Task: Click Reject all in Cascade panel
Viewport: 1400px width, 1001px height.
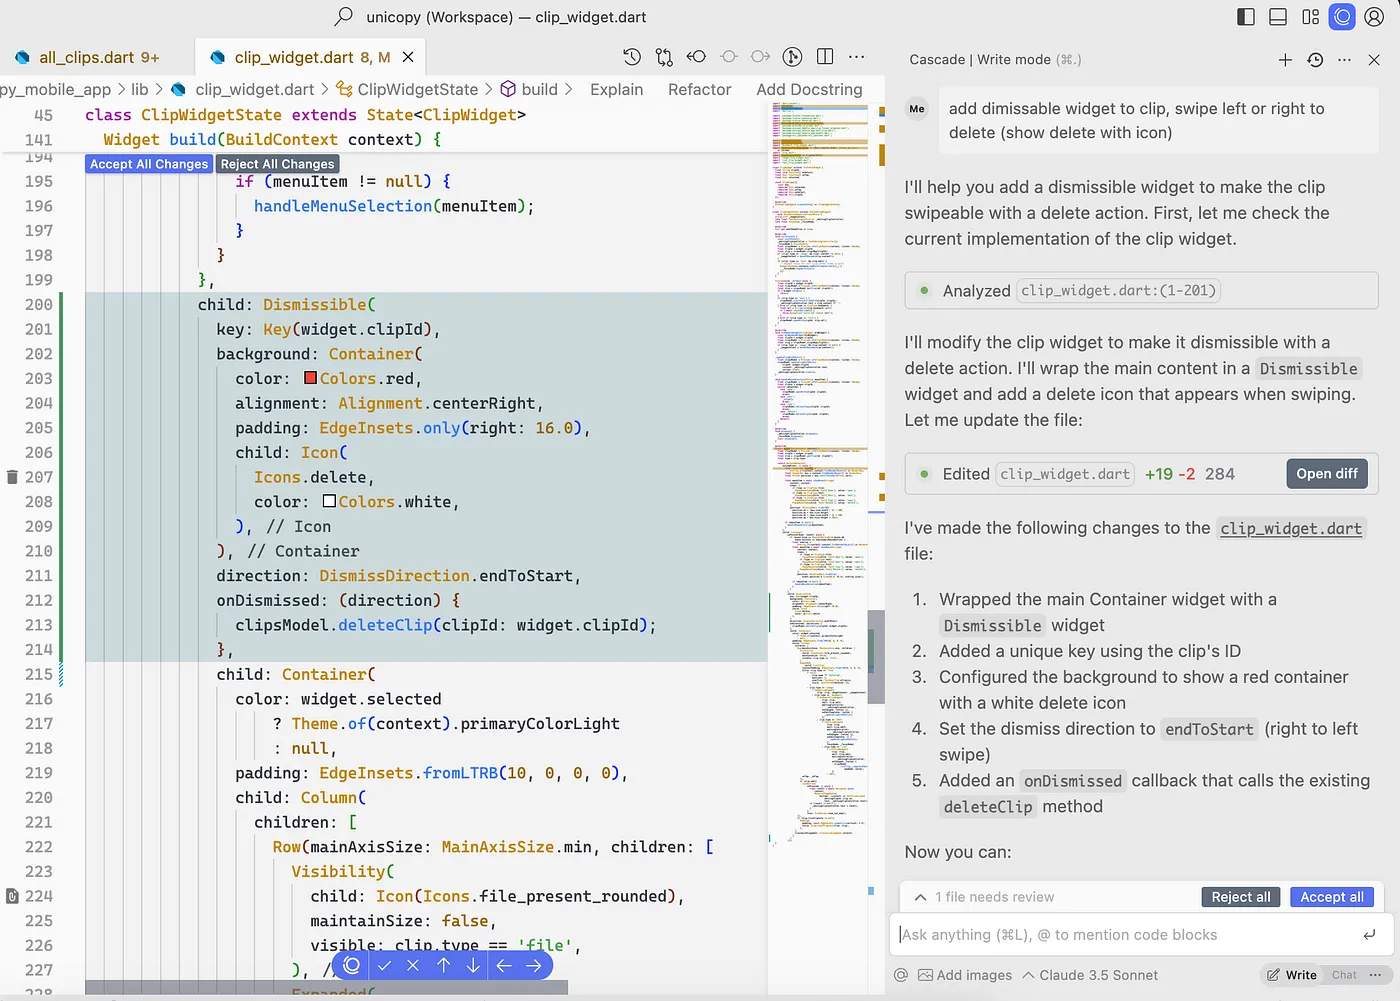Action: 1241,897
